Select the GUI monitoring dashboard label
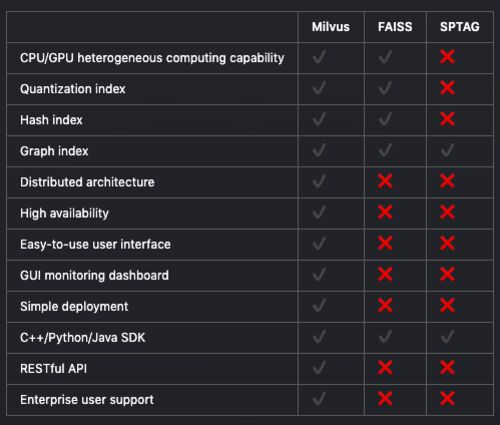 point(94,276)
